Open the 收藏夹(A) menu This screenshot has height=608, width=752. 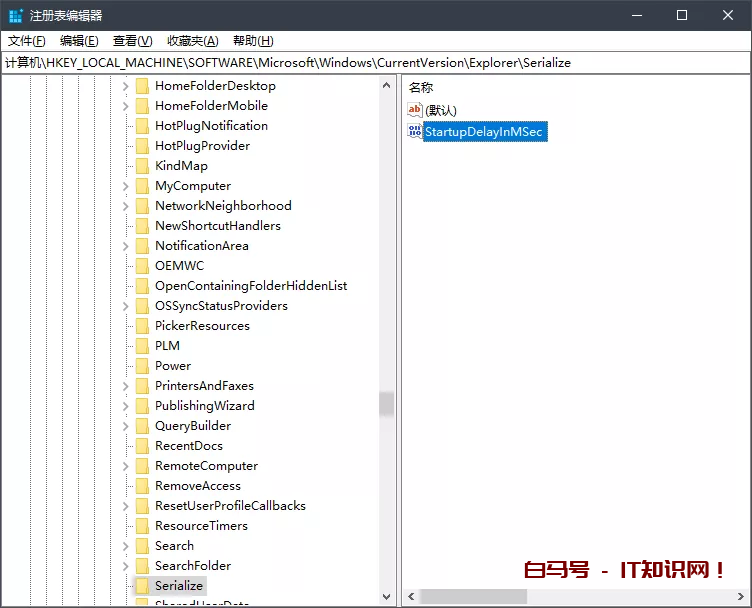coord(192,41)
